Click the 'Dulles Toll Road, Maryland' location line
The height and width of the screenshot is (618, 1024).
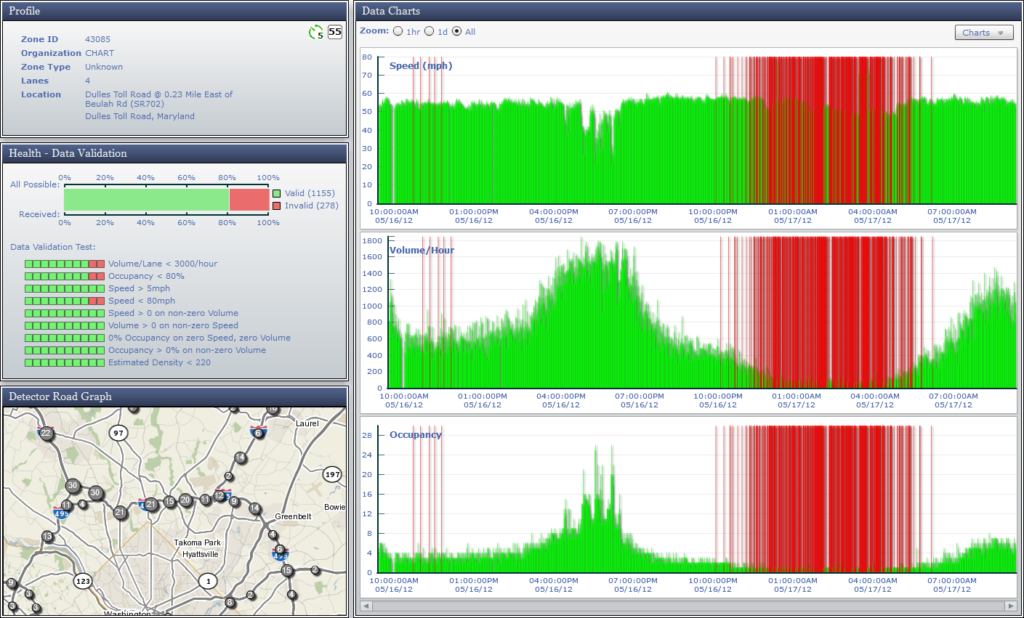pos(140,116)
